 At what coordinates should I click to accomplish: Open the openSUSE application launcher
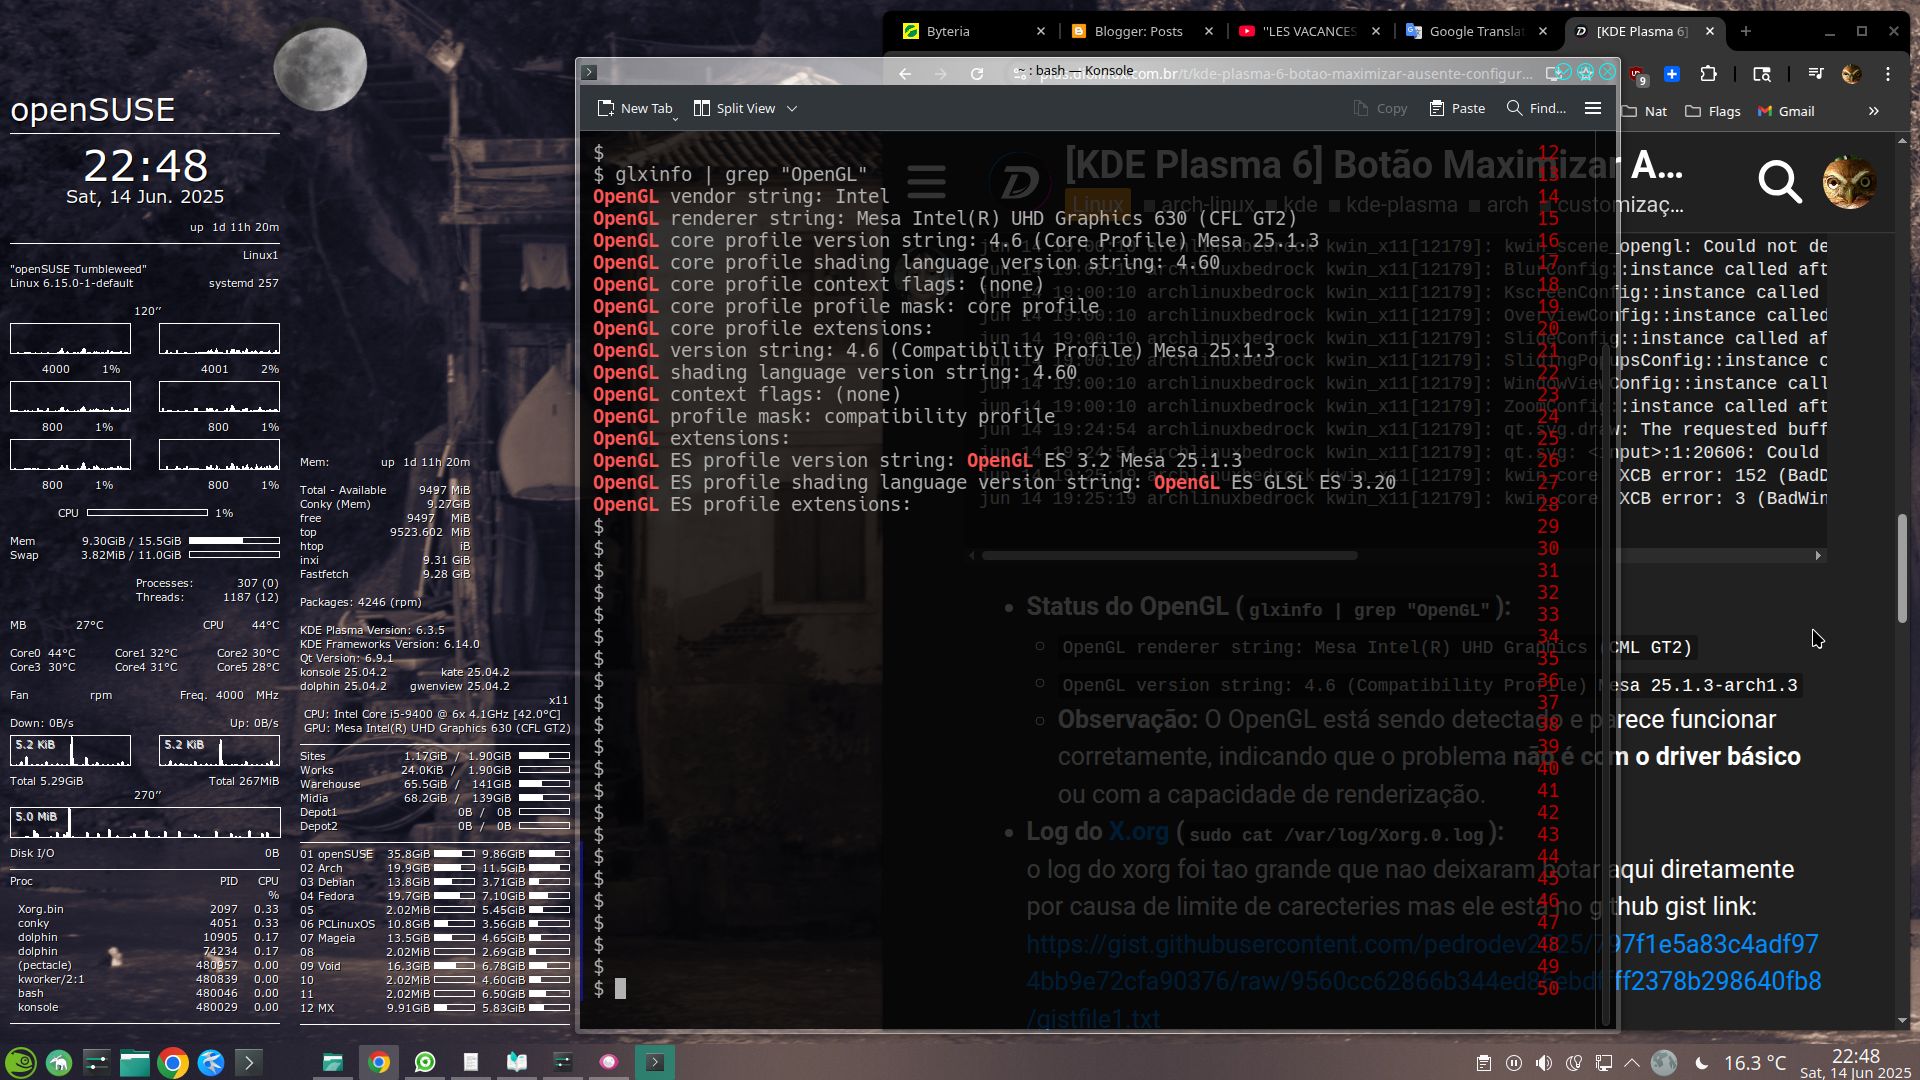tap(21, 1062)
